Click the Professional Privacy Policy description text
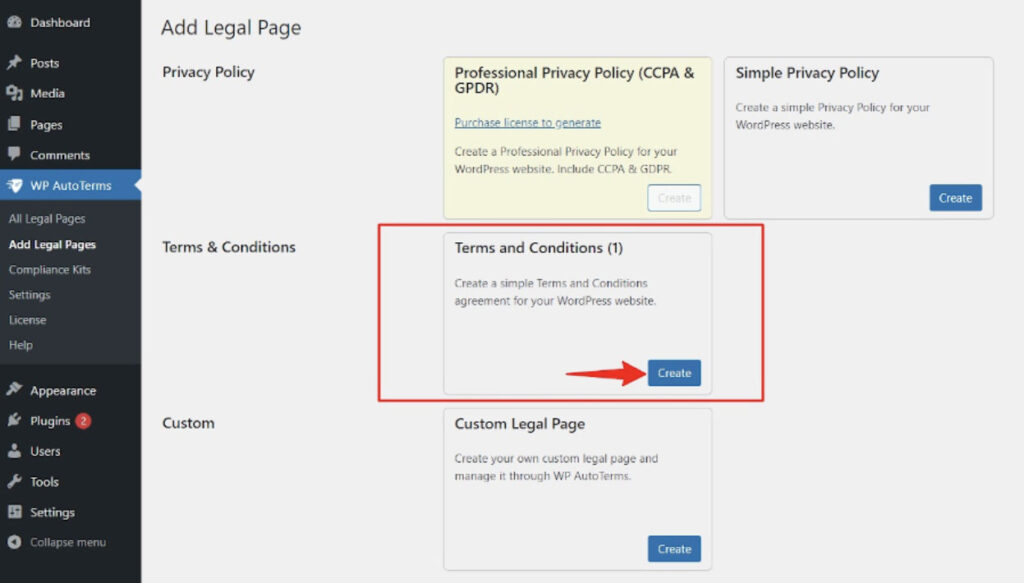Viewport: 1024px width, 583px height. (x=566, y=160)
